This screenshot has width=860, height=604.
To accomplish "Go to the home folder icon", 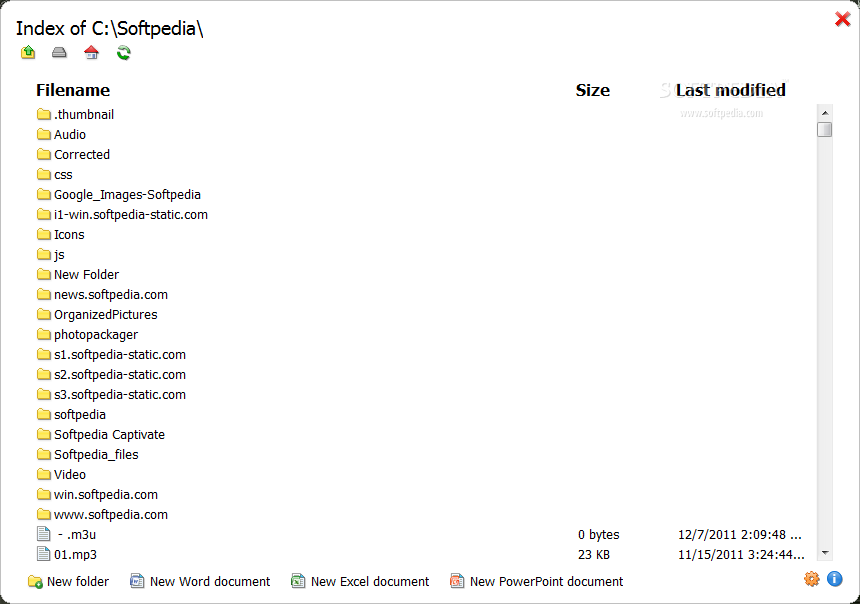I will [92, 53].
